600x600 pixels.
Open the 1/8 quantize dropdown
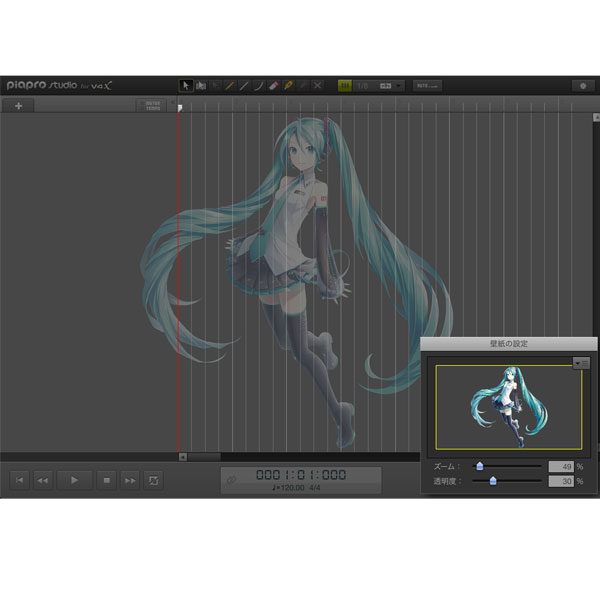coord(379,86)
